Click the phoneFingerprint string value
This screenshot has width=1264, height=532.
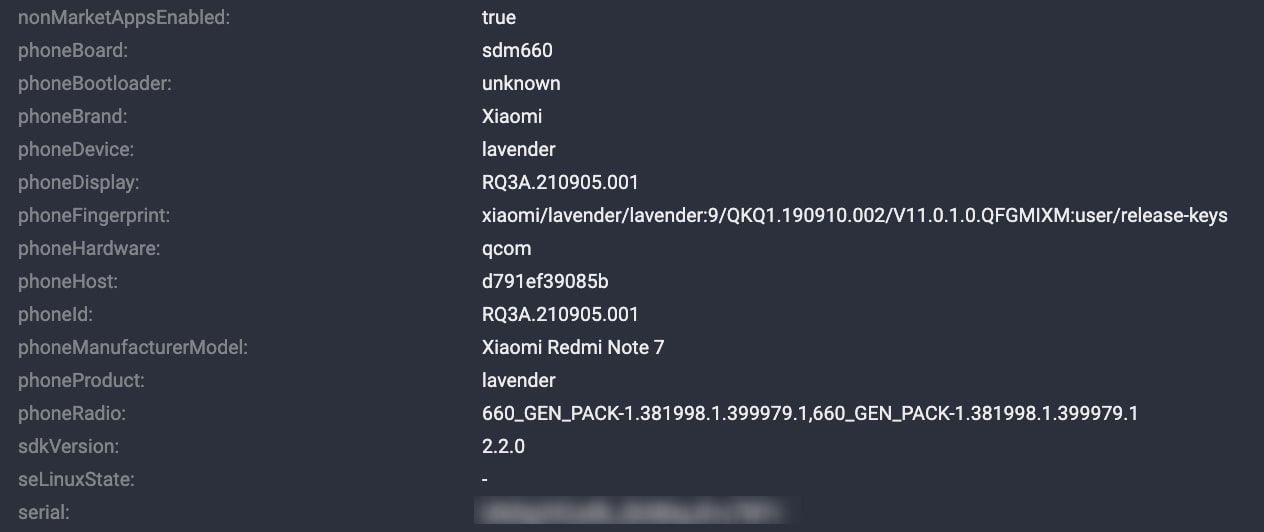(855, 215)
